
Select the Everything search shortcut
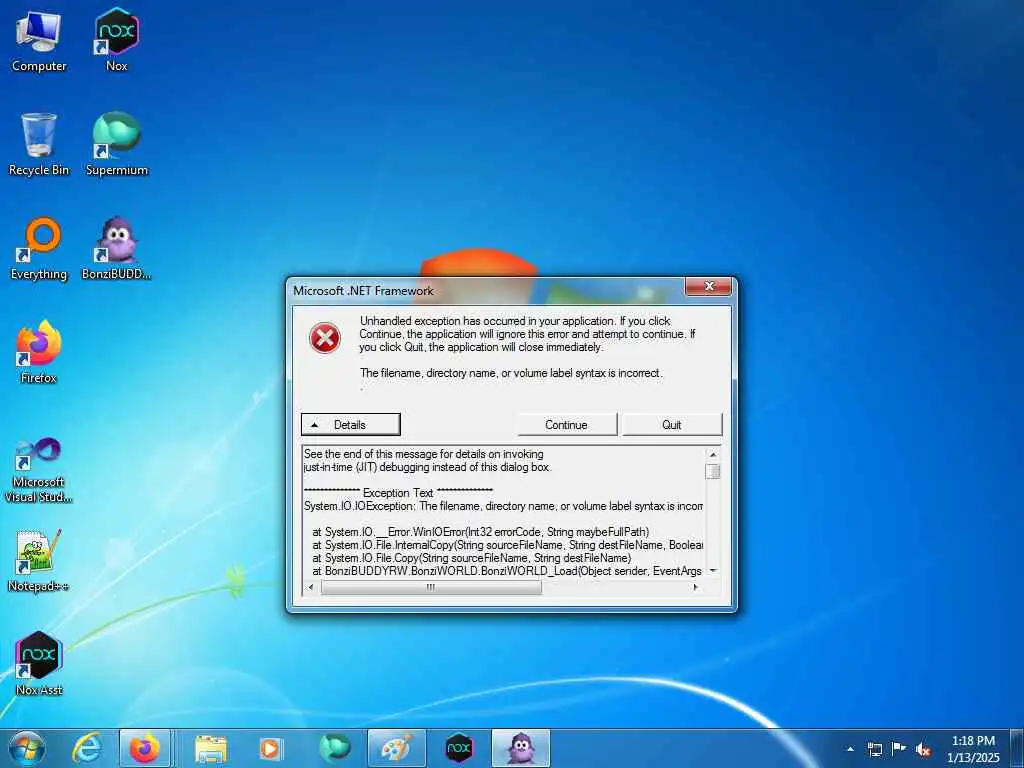tap(39, 249)
